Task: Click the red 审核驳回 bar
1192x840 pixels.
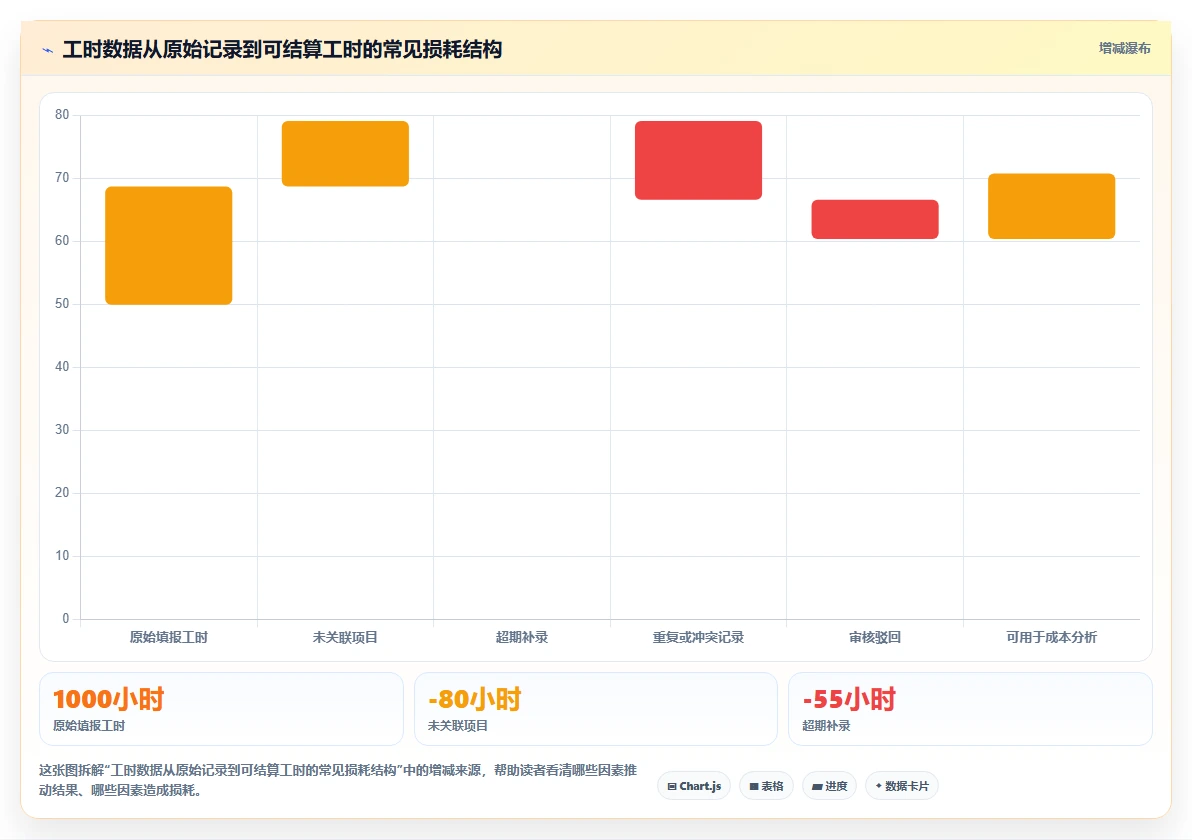Action: click(875, 220)
